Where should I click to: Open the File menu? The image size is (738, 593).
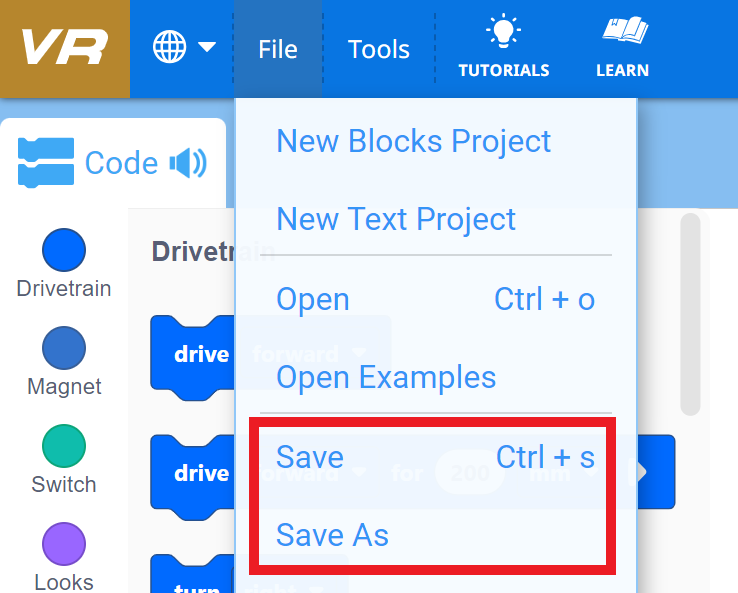tap(277, 49)
